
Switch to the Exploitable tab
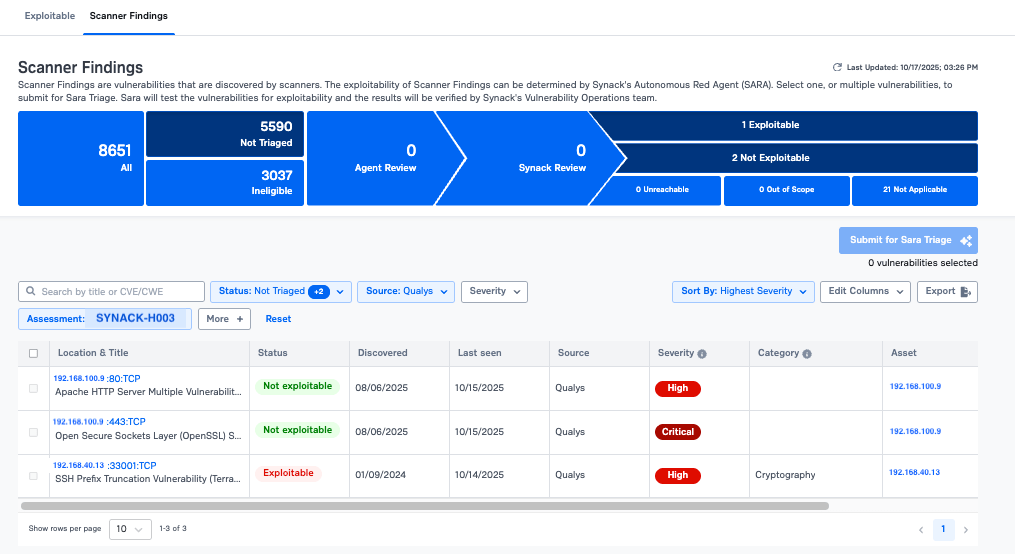point(49,17)
